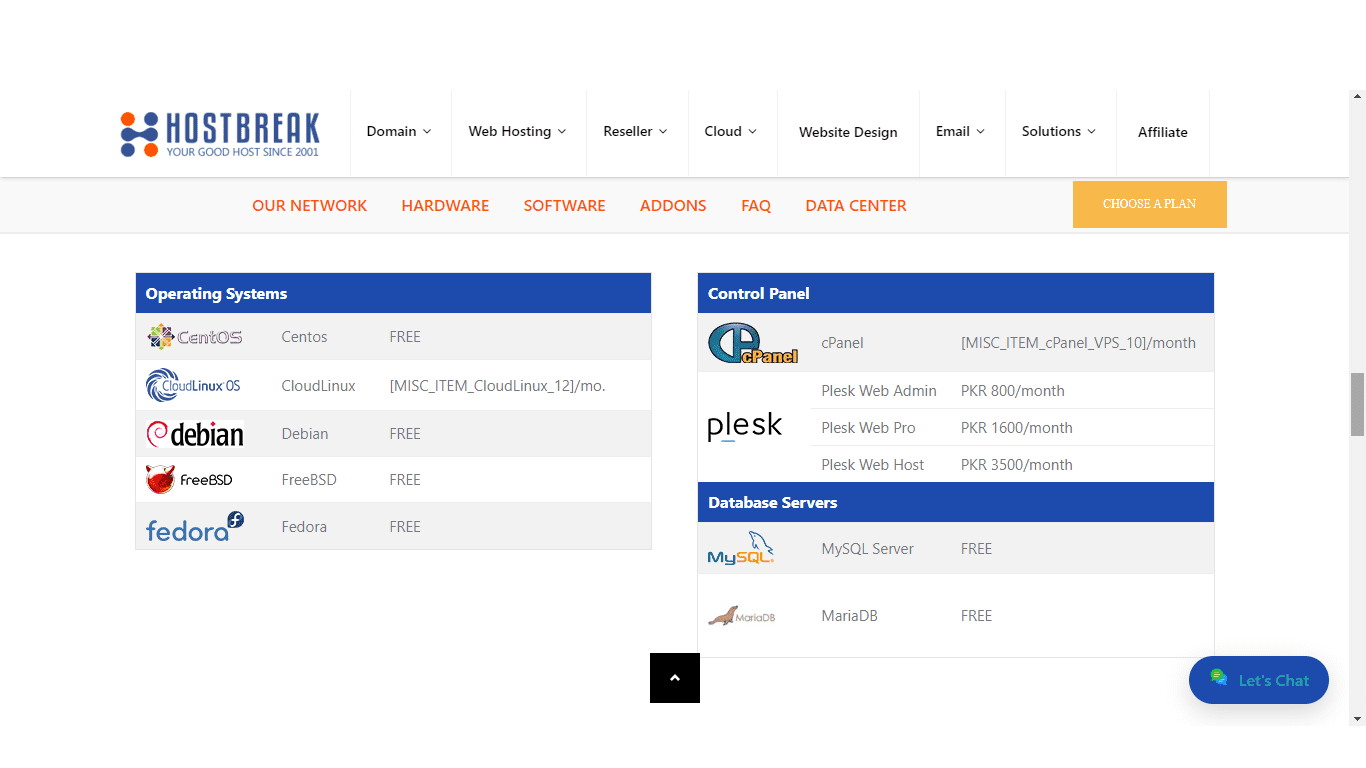1366x768 pixels.
Task: Click the Database Servers table header
Action: [x=956, y=502]
